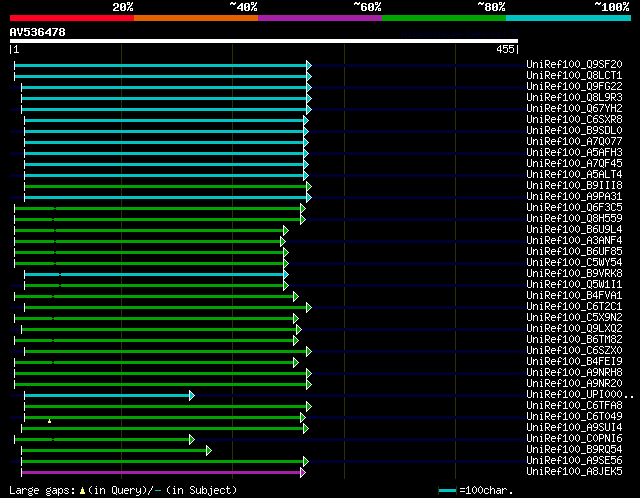
Task: Click the arrowhead ending the Q9LXQ2 bar
Action: coord(299,329)
